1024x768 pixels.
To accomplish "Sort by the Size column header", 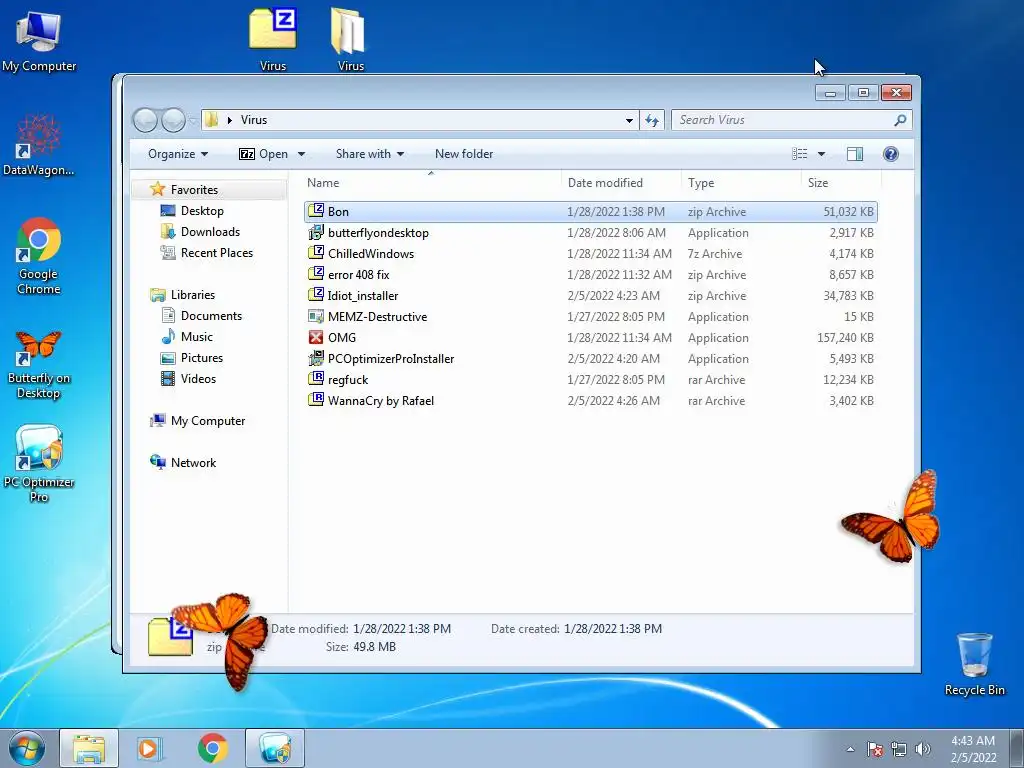I will (x=841, y=183).
